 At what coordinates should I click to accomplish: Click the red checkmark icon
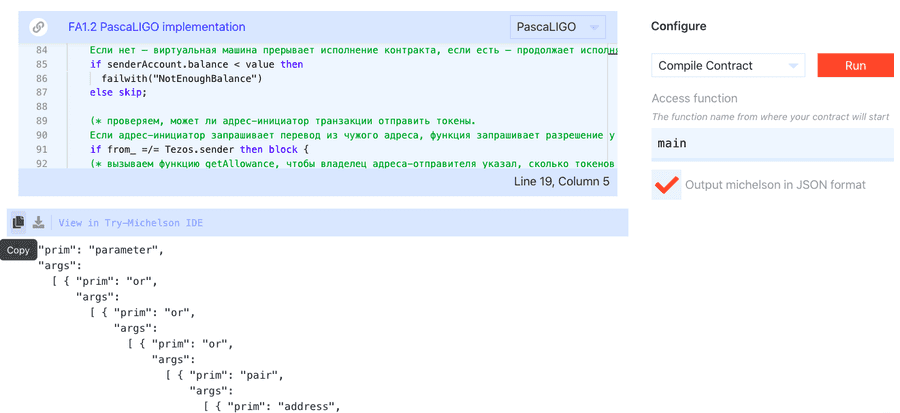point(665,185)
